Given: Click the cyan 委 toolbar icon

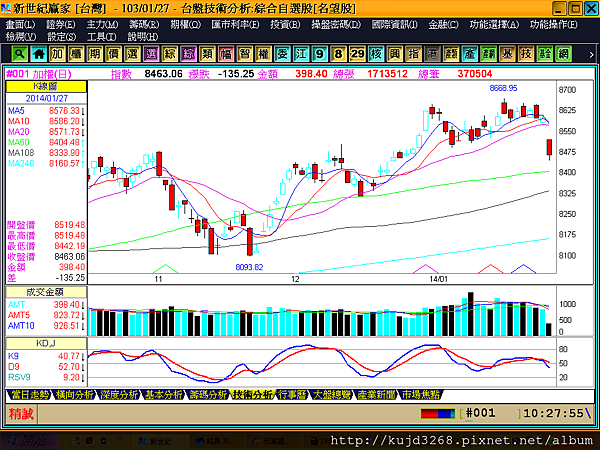Looking at the screenshot, I should point(282,54).
